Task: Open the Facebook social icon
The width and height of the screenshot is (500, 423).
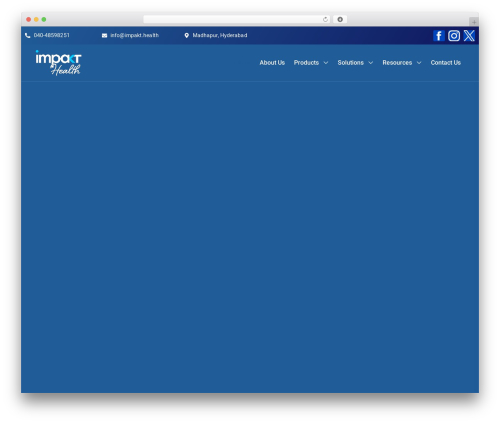Action: point(439,36)
